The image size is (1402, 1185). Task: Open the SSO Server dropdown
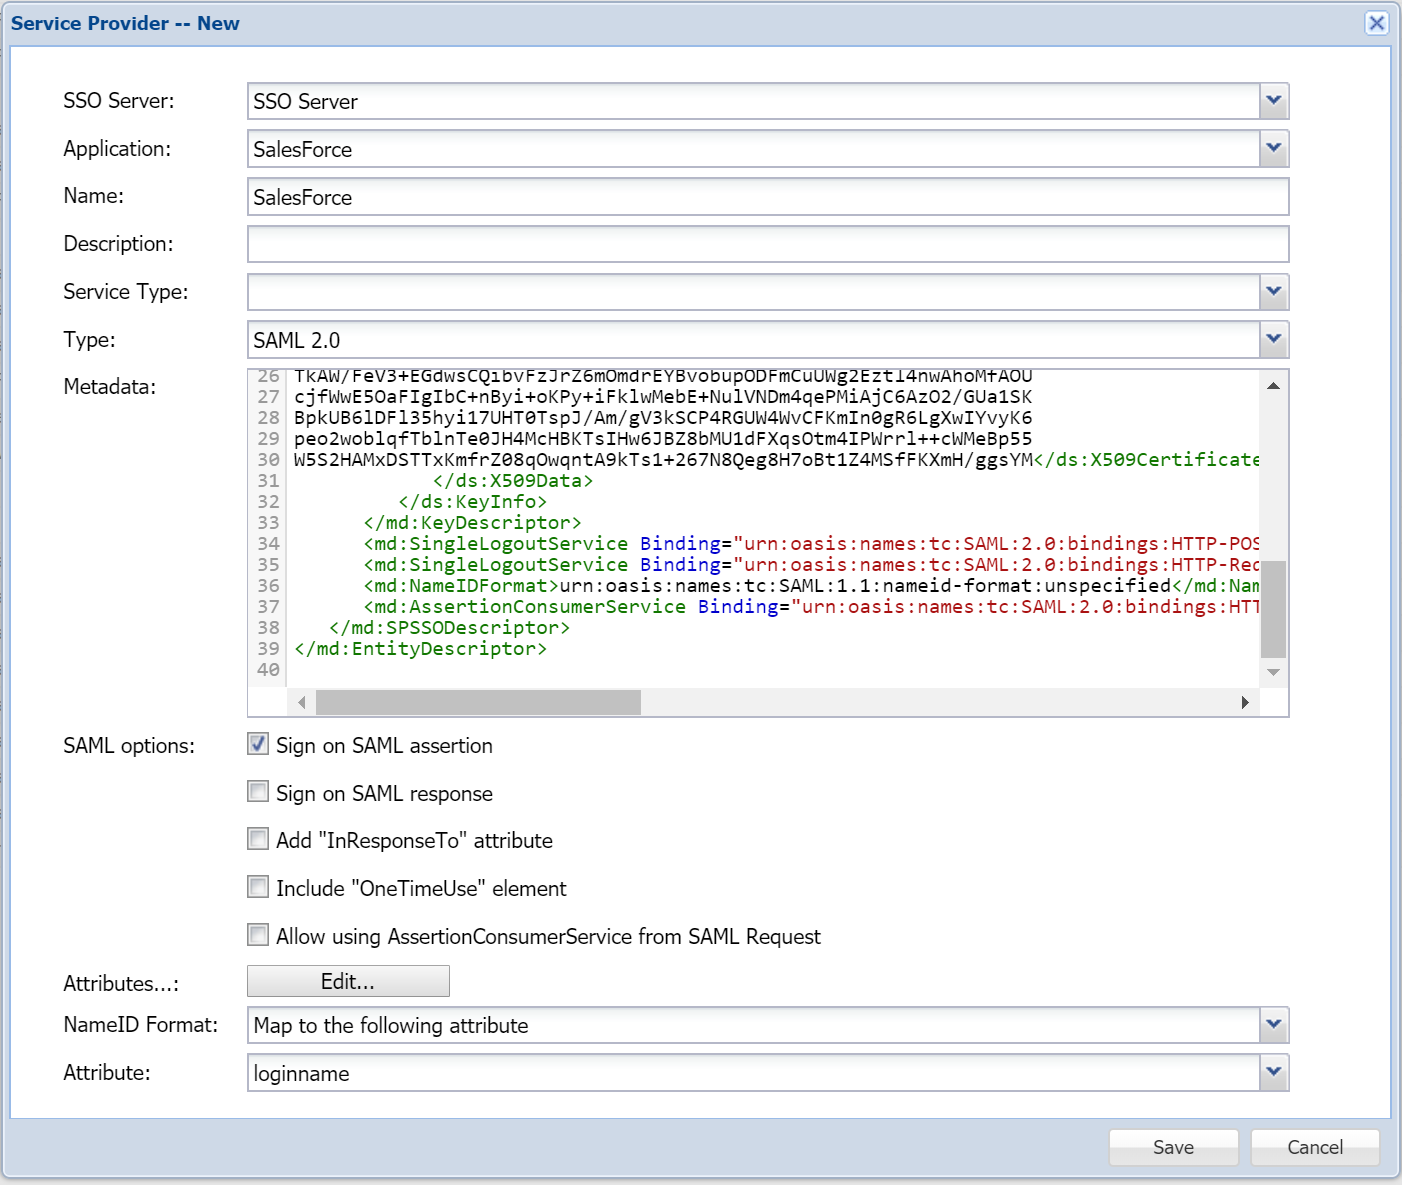pyautogui.click(x=1273, y=101)
